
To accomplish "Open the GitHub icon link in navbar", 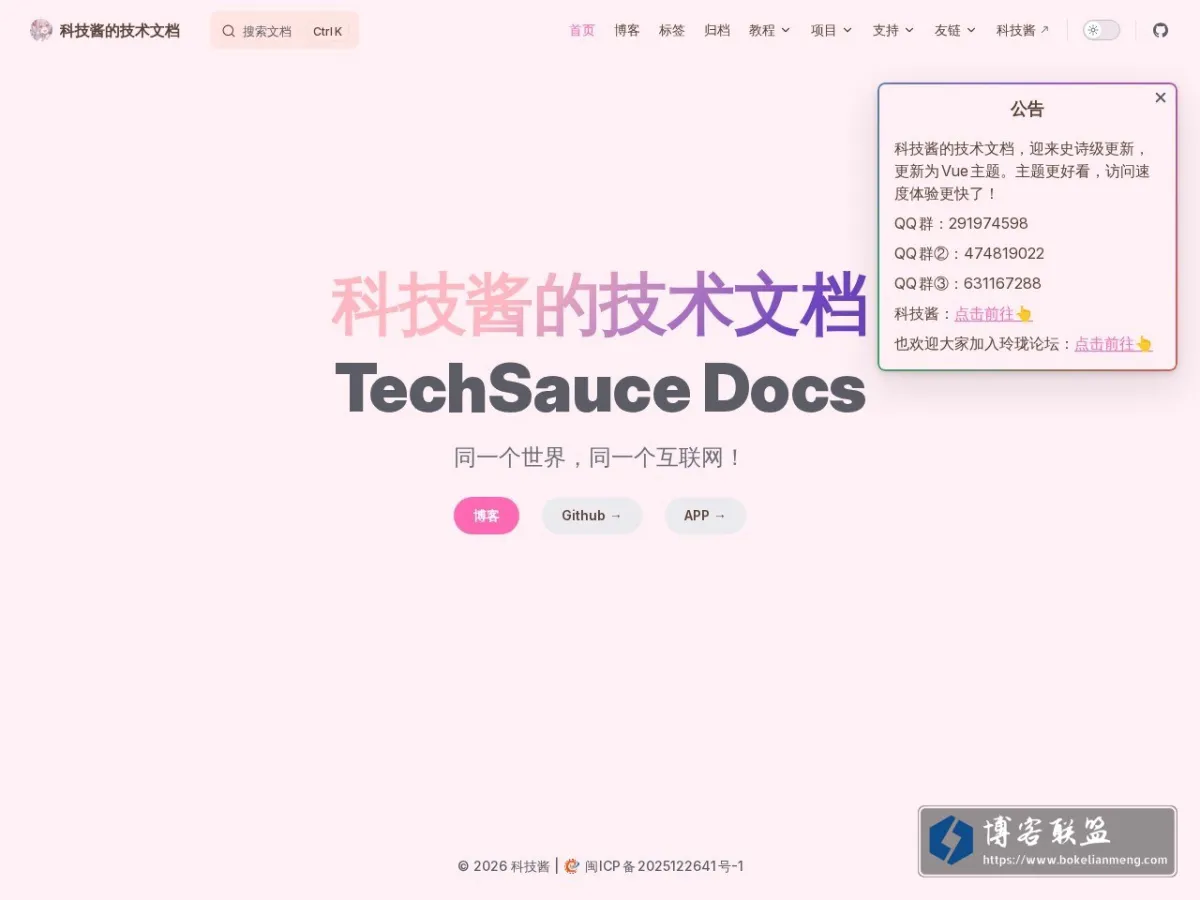I will (x=1160, y=30).
